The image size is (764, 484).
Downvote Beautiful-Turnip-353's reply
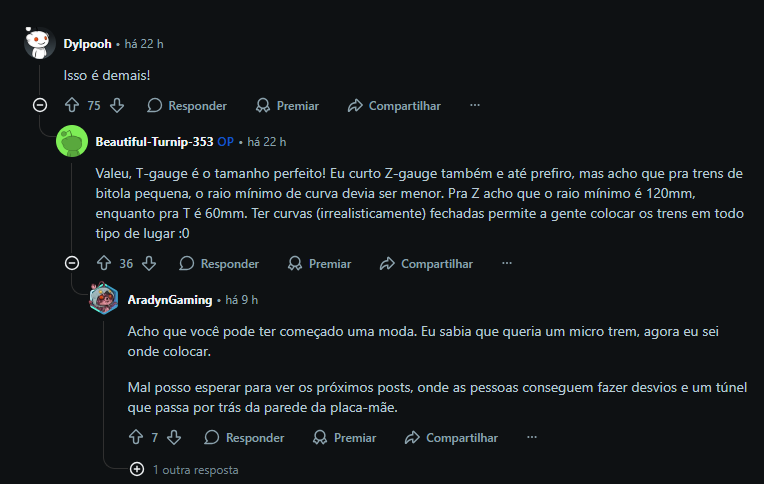(x=149, y=264)
